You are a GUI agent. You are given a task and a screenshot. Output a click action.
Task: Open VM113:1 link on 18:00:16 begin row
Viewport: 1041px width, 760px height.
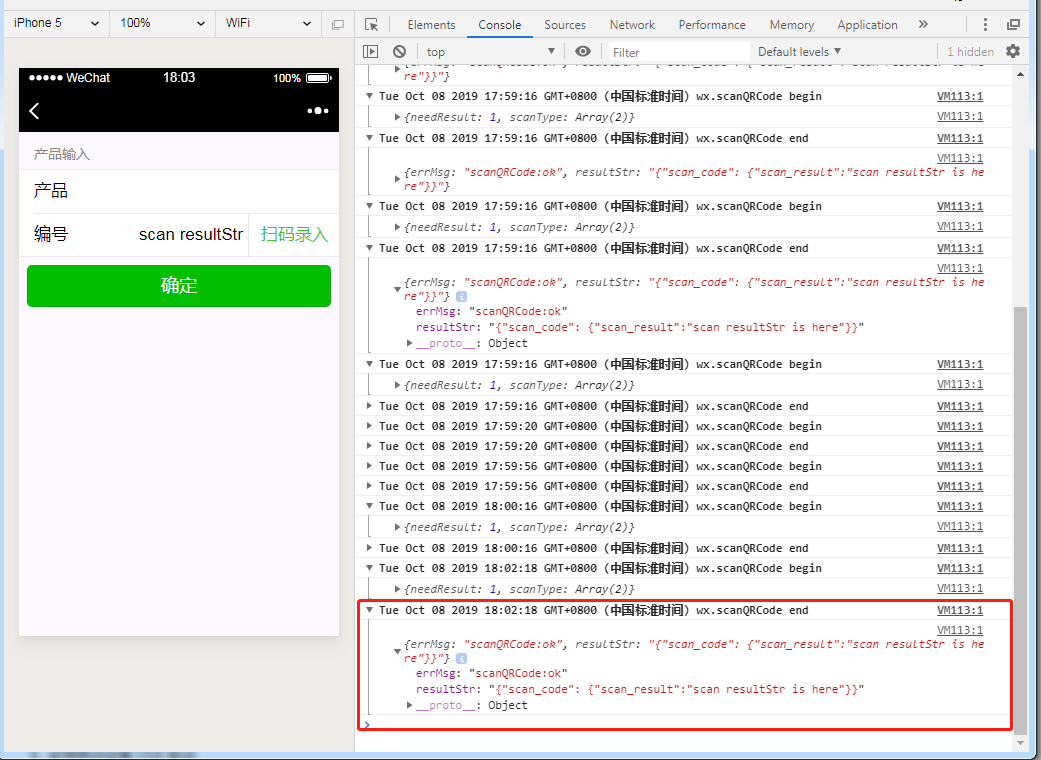[x=960, y=506]
